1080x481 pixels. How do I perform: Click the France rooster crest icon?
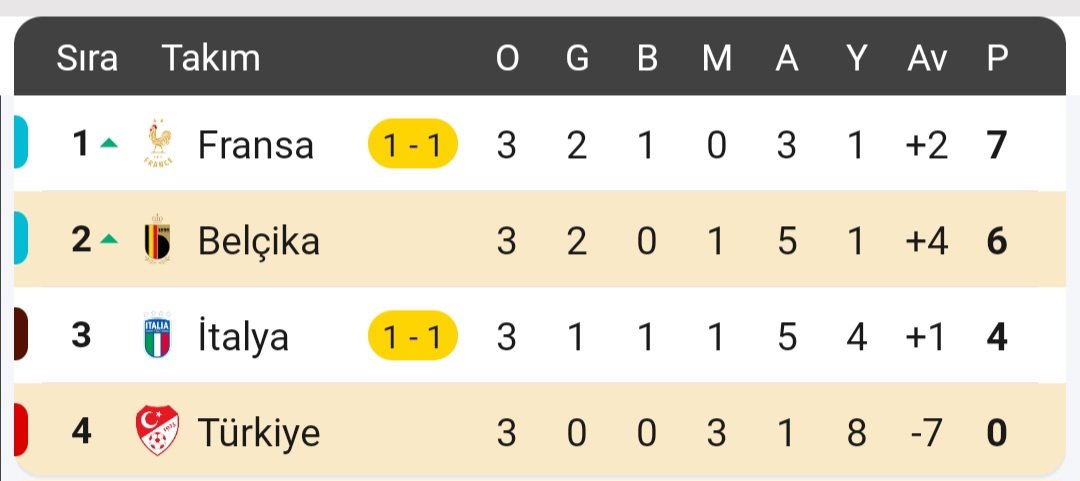click(159, 144)
